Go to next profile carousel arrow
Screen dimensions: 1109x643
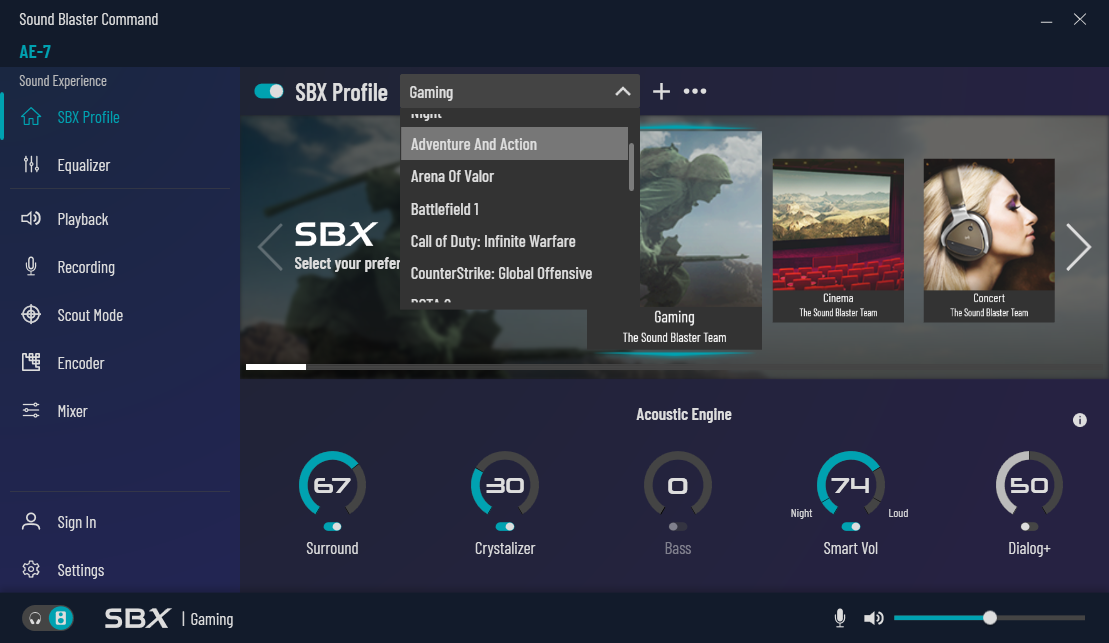click(1078, 247)
